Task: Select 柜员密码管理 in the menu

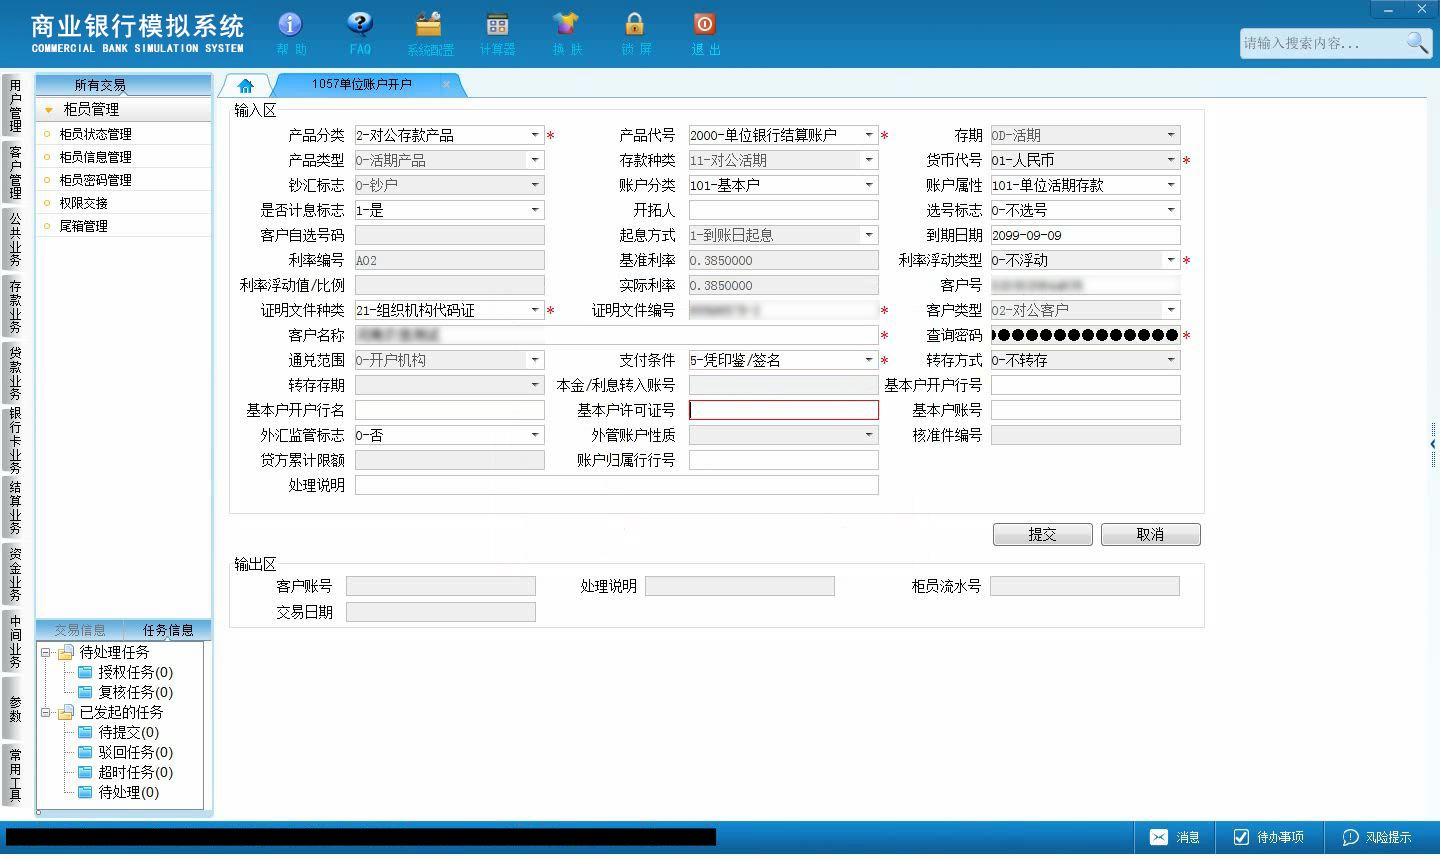Action: (95, 180)
